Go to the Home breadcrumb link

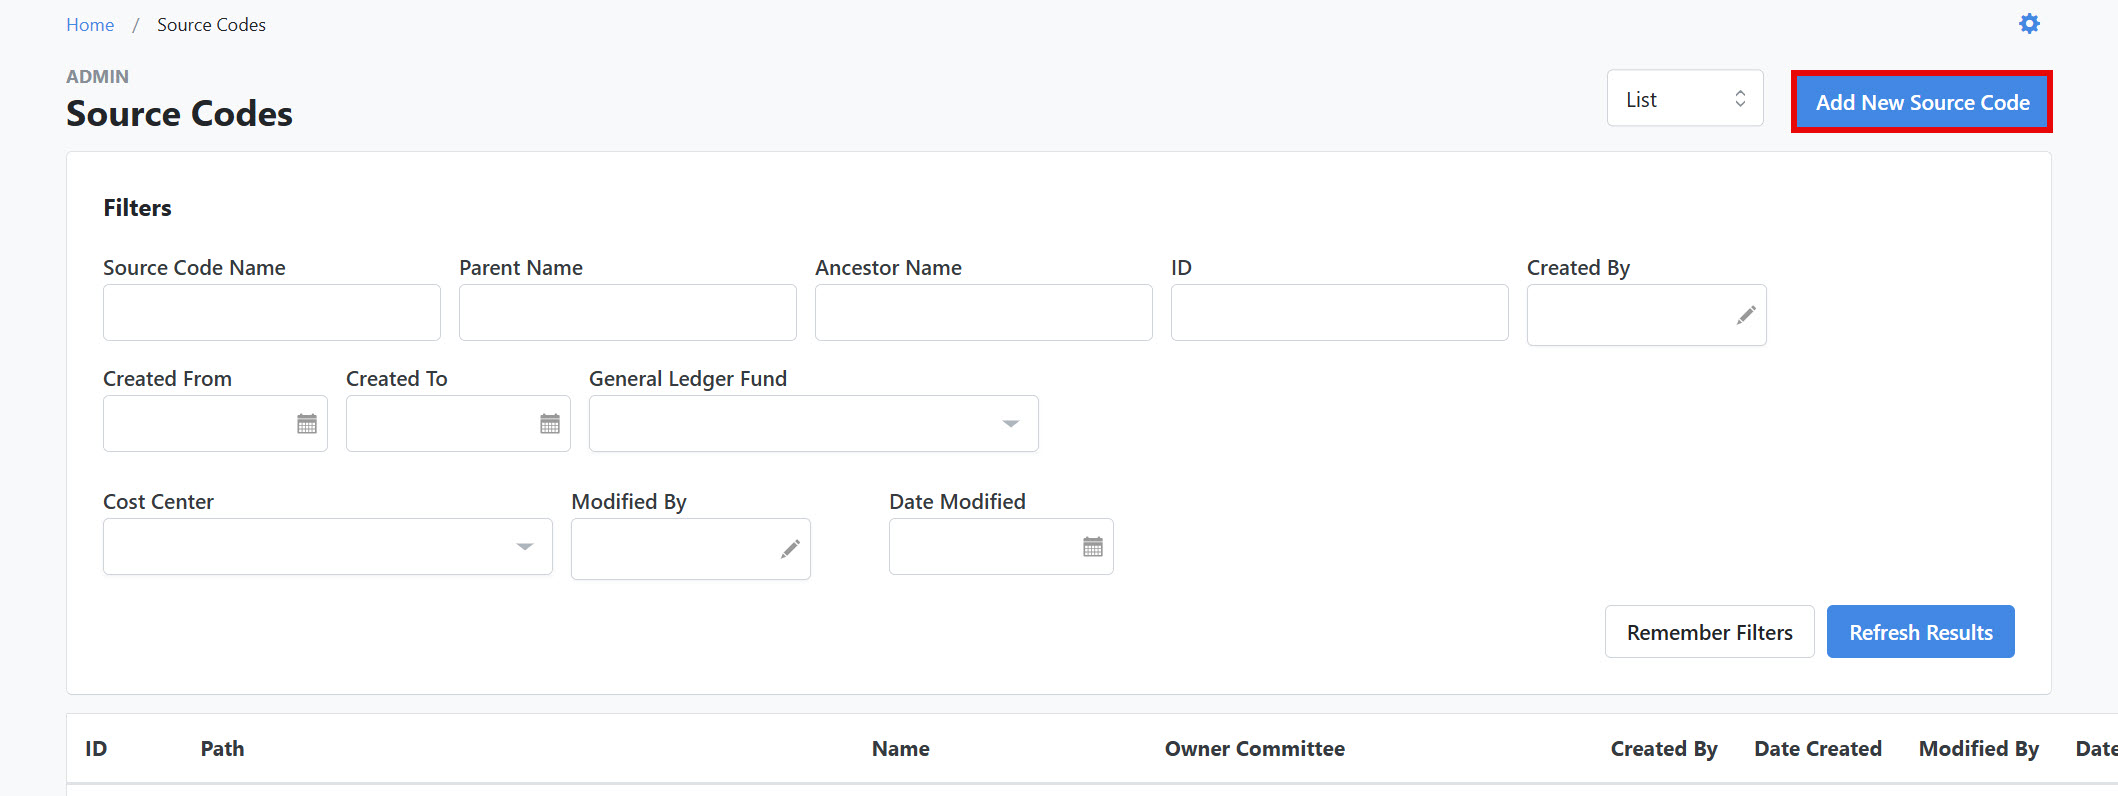[x=90, y=25]
